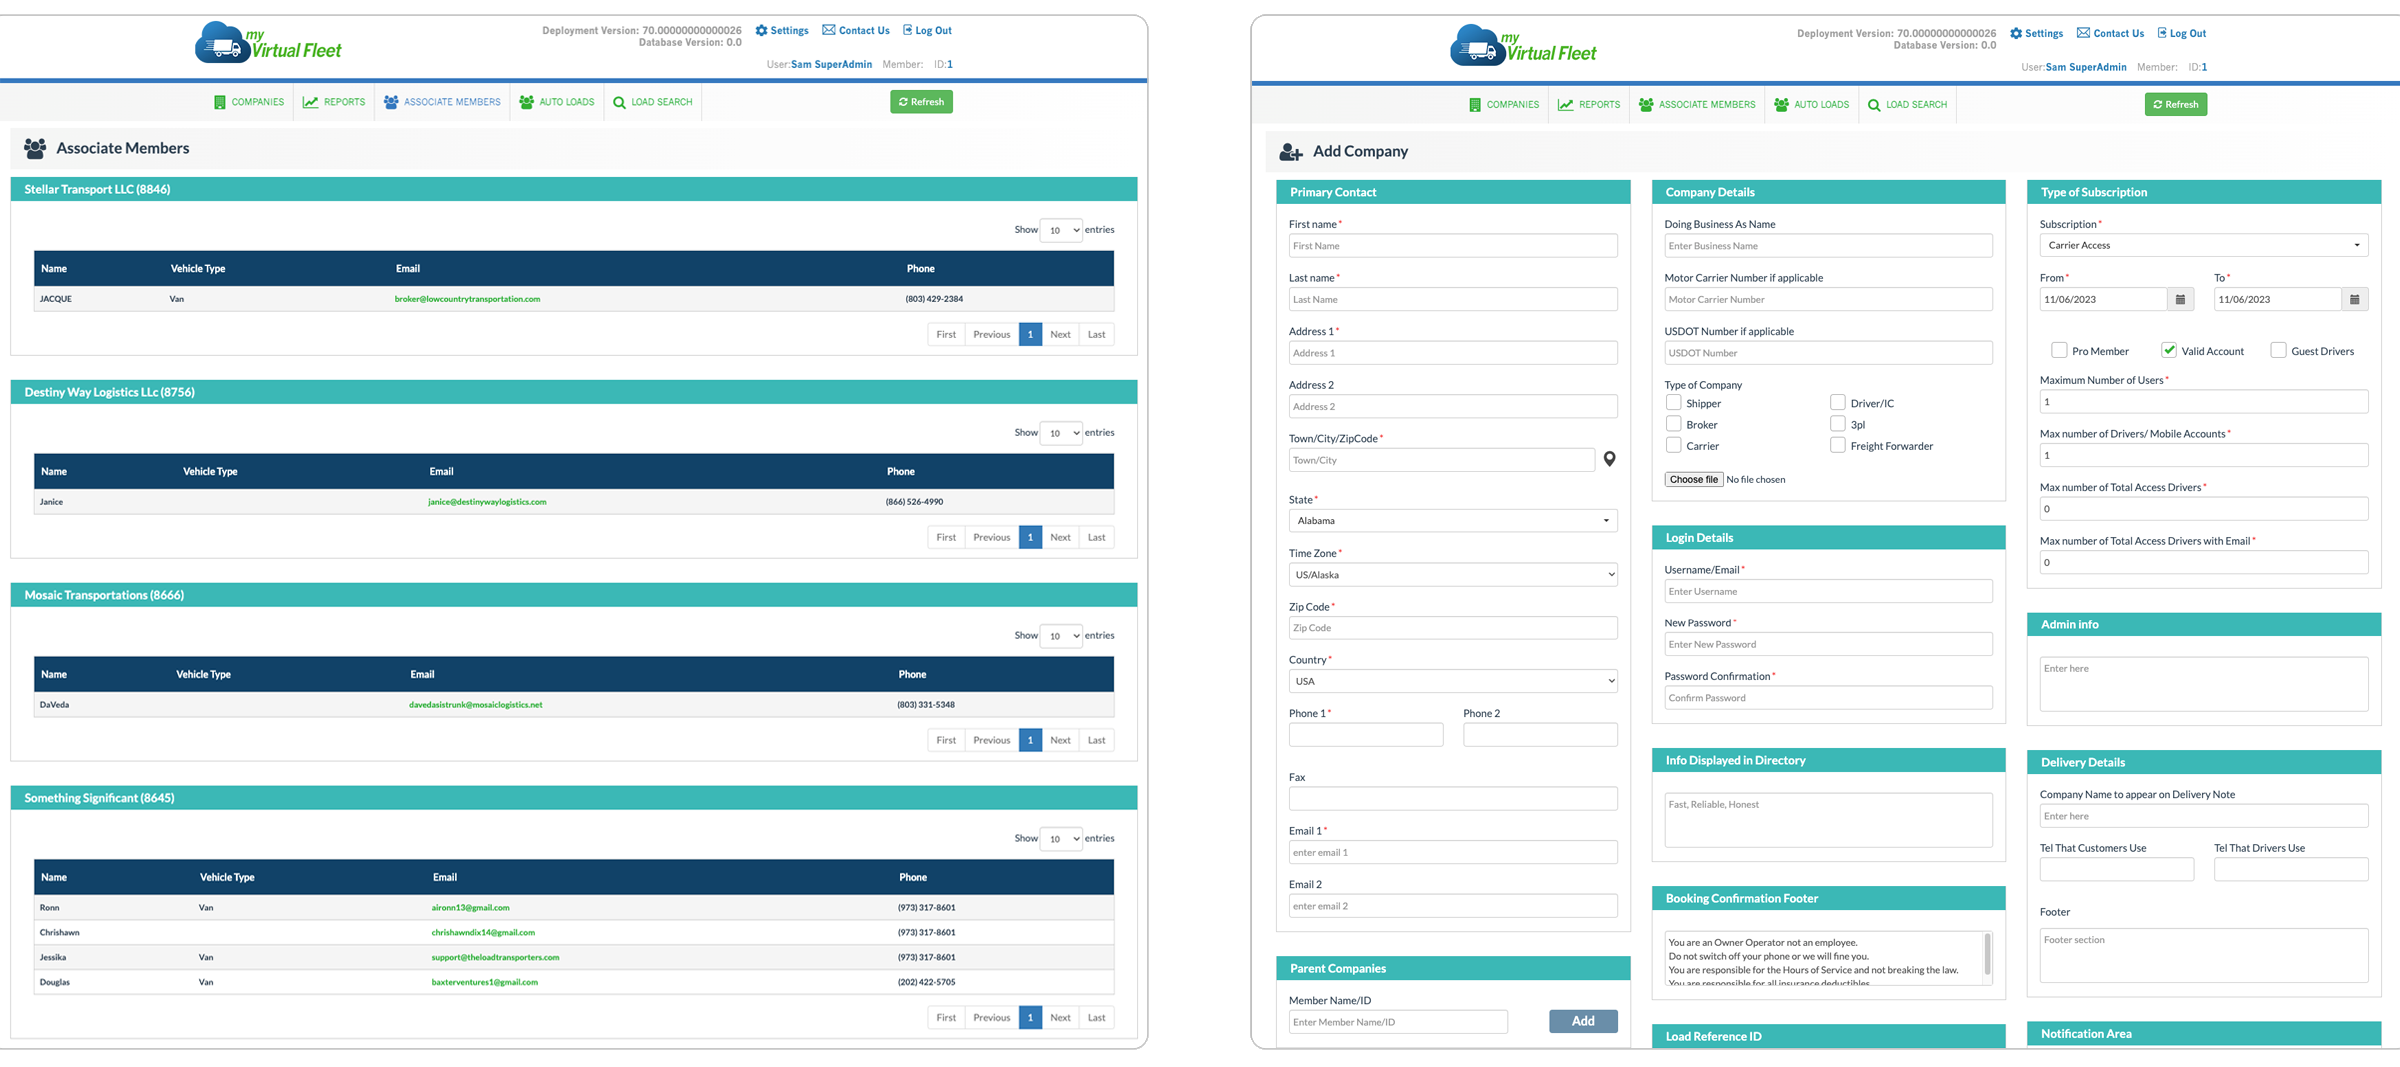The image size is (2400, 1067).
Task: Click the Booking Confirmation Footer text scrollbar
Action: [1986, 954]
